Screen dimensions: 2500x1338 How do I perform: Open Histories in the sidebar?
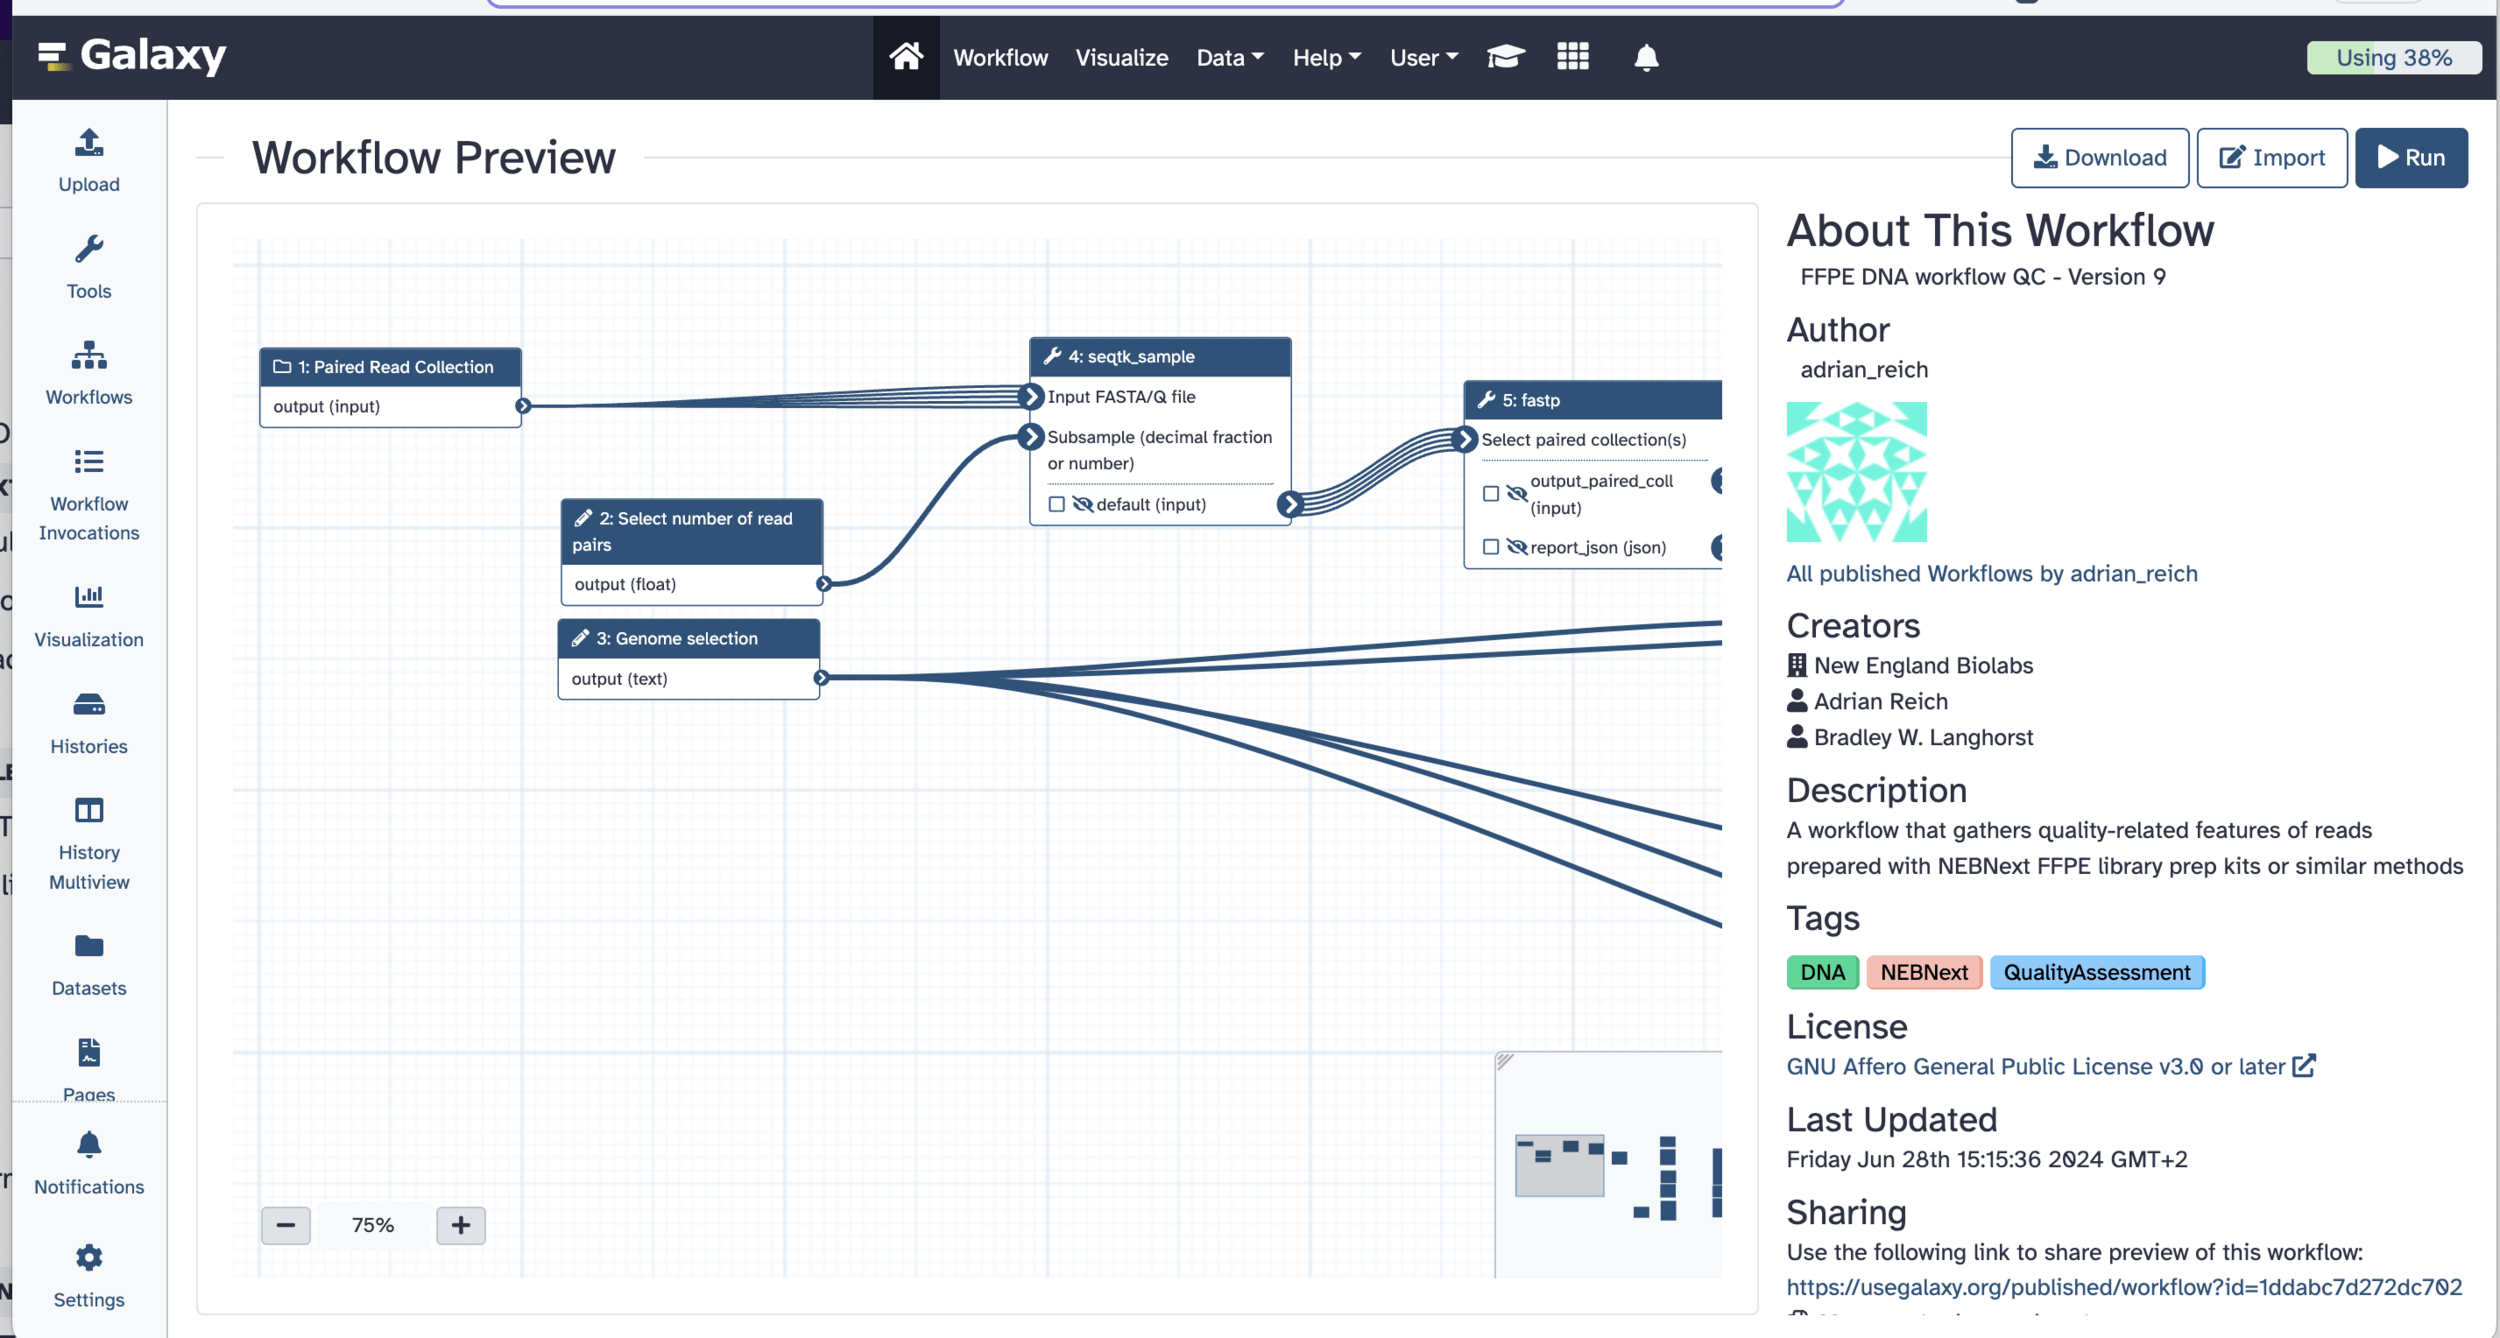point(89,723)
